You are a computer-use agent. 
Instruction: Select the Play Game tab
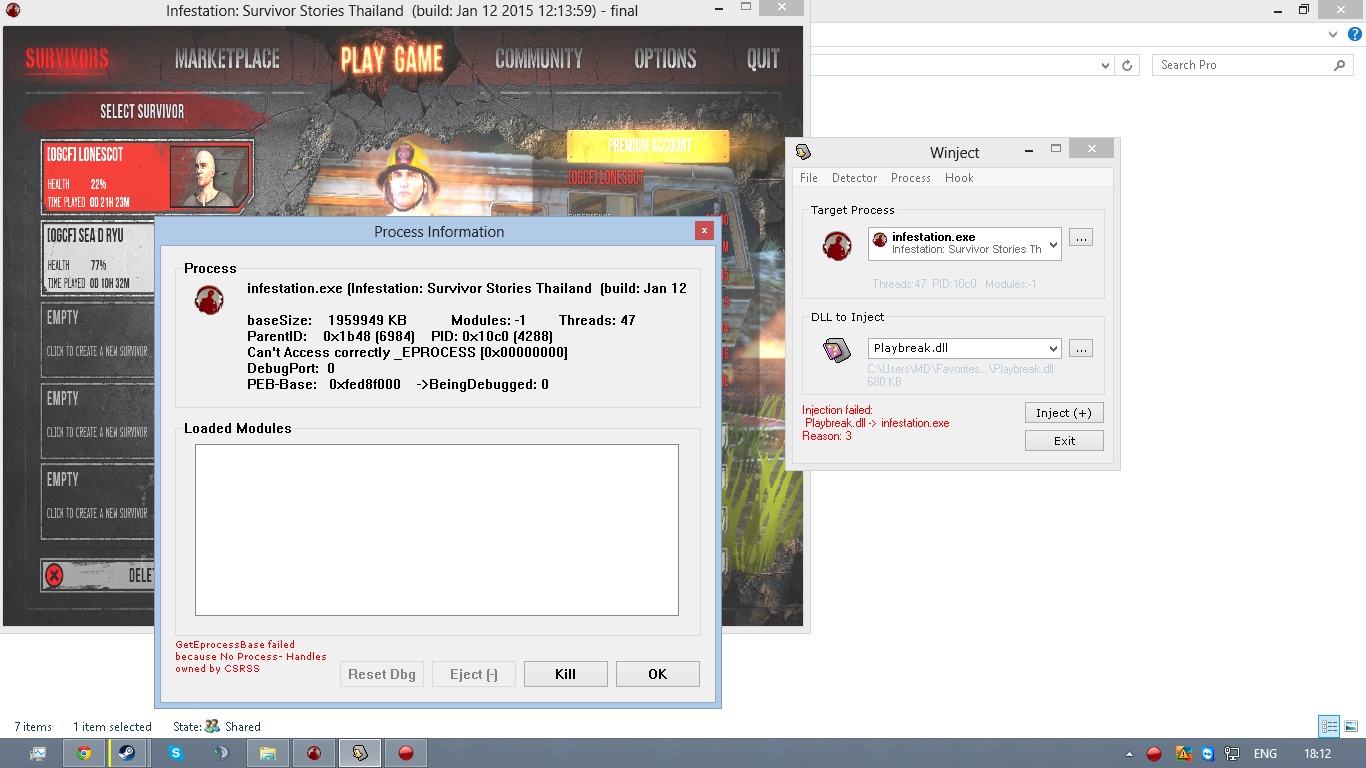click(x=391, y=59)
